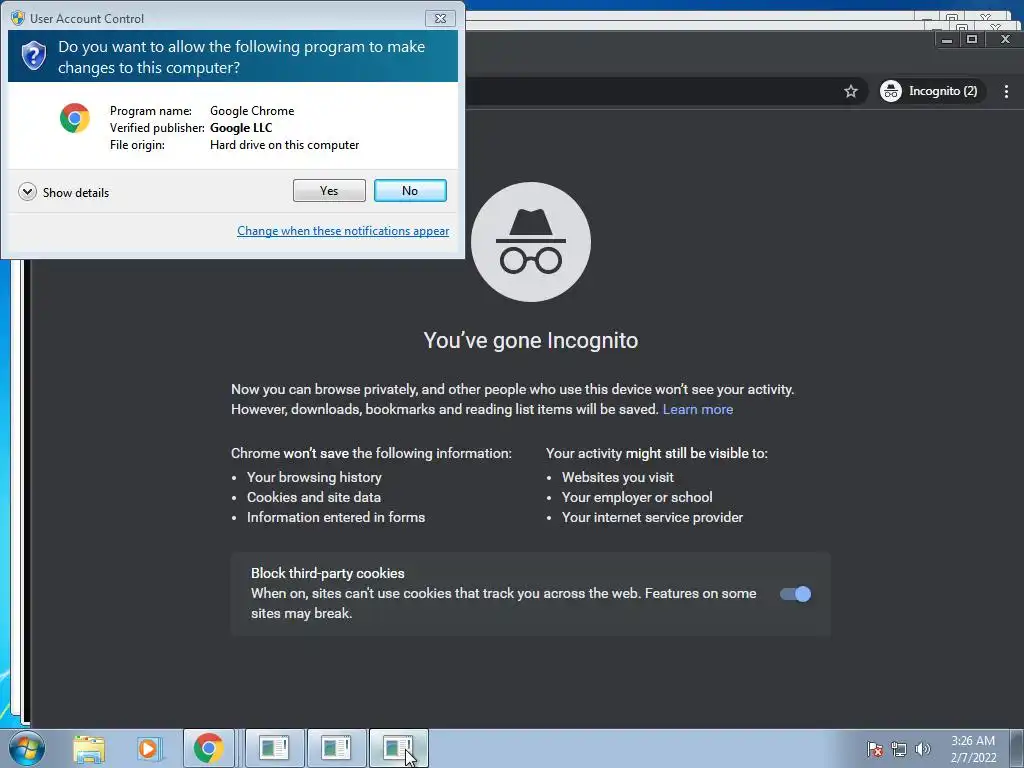Click the large Incognito hat-and-glasses icon
The image size is (1024, 768).
[531, 242]
